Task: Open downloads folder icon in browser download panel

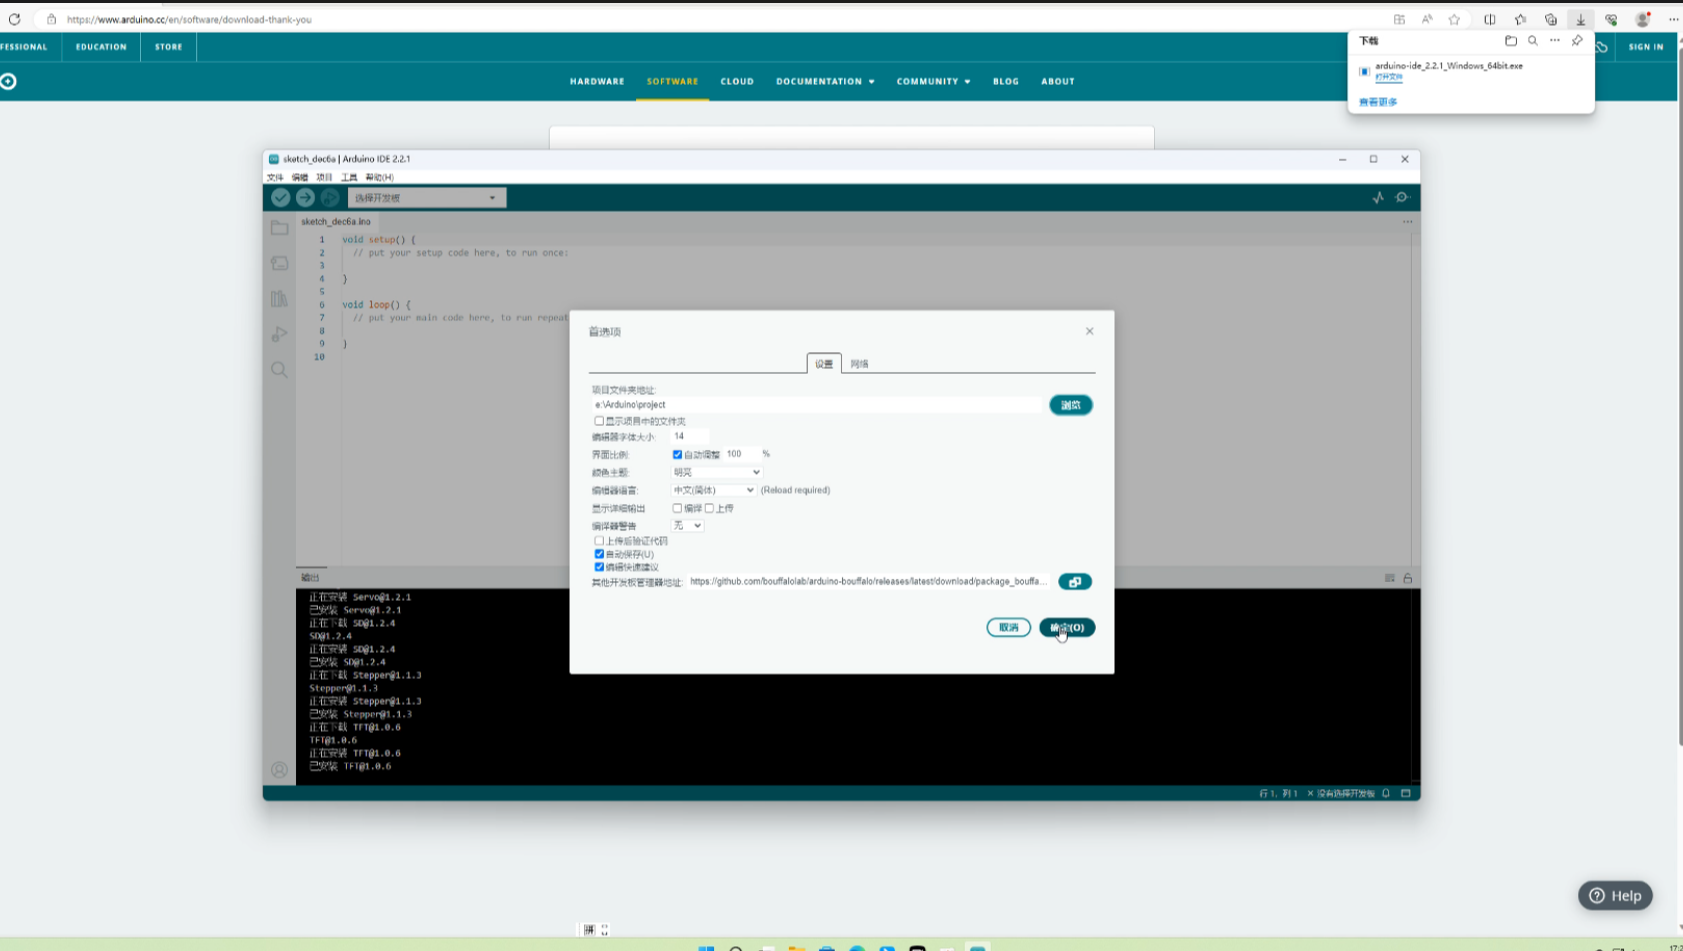Action: coord(1511,41)
